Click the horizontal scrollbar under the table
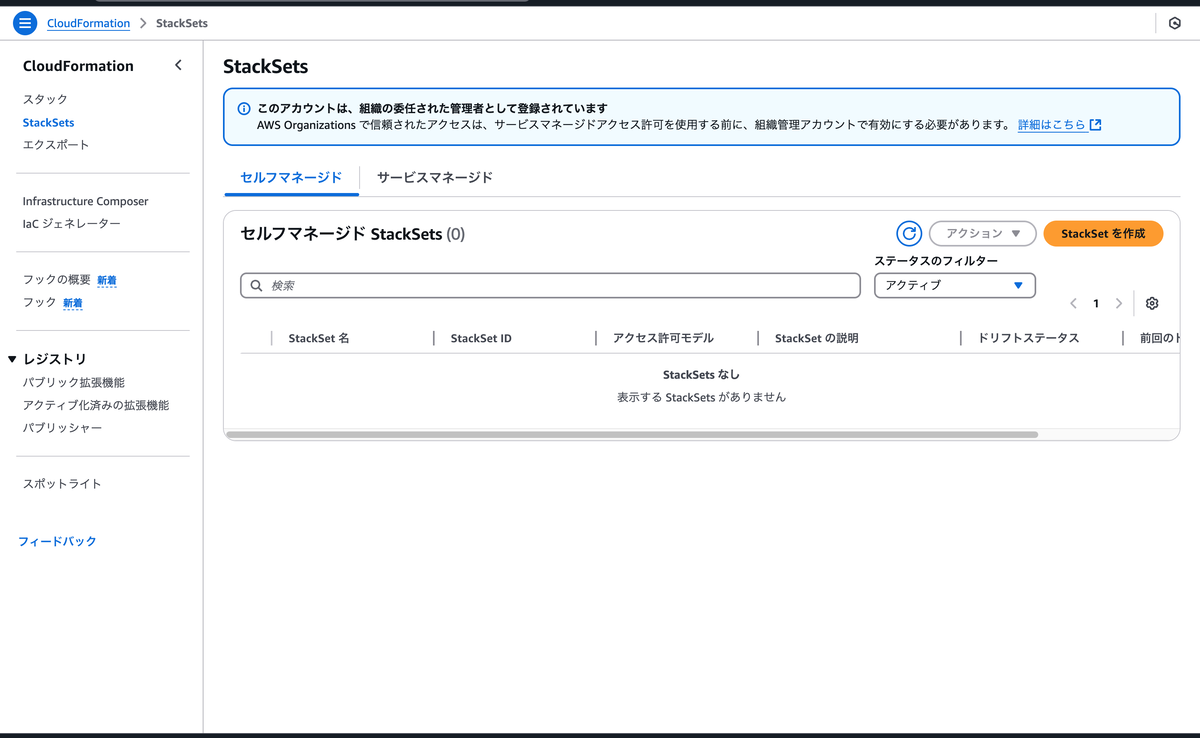The image size is (1200, 738). (632, 435)
